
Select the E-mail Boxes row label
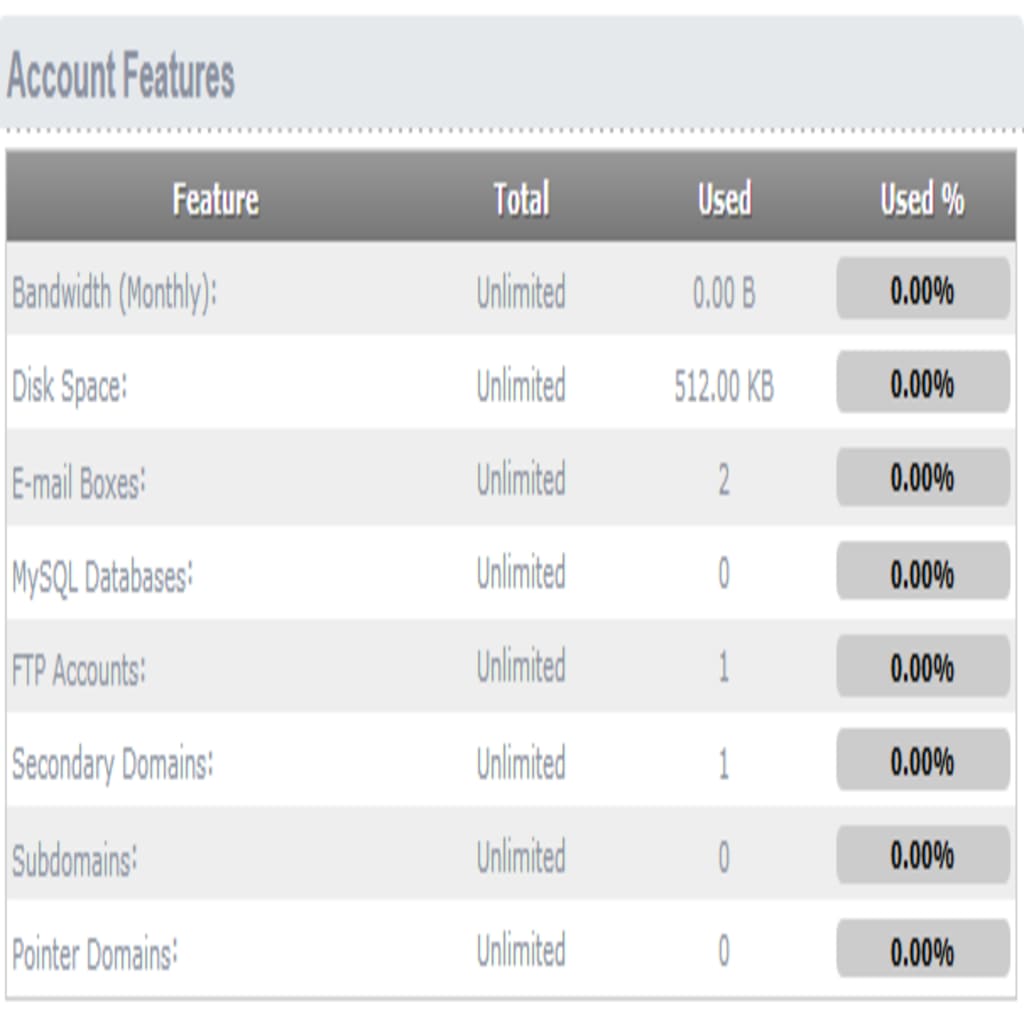(x=79, y=483)
